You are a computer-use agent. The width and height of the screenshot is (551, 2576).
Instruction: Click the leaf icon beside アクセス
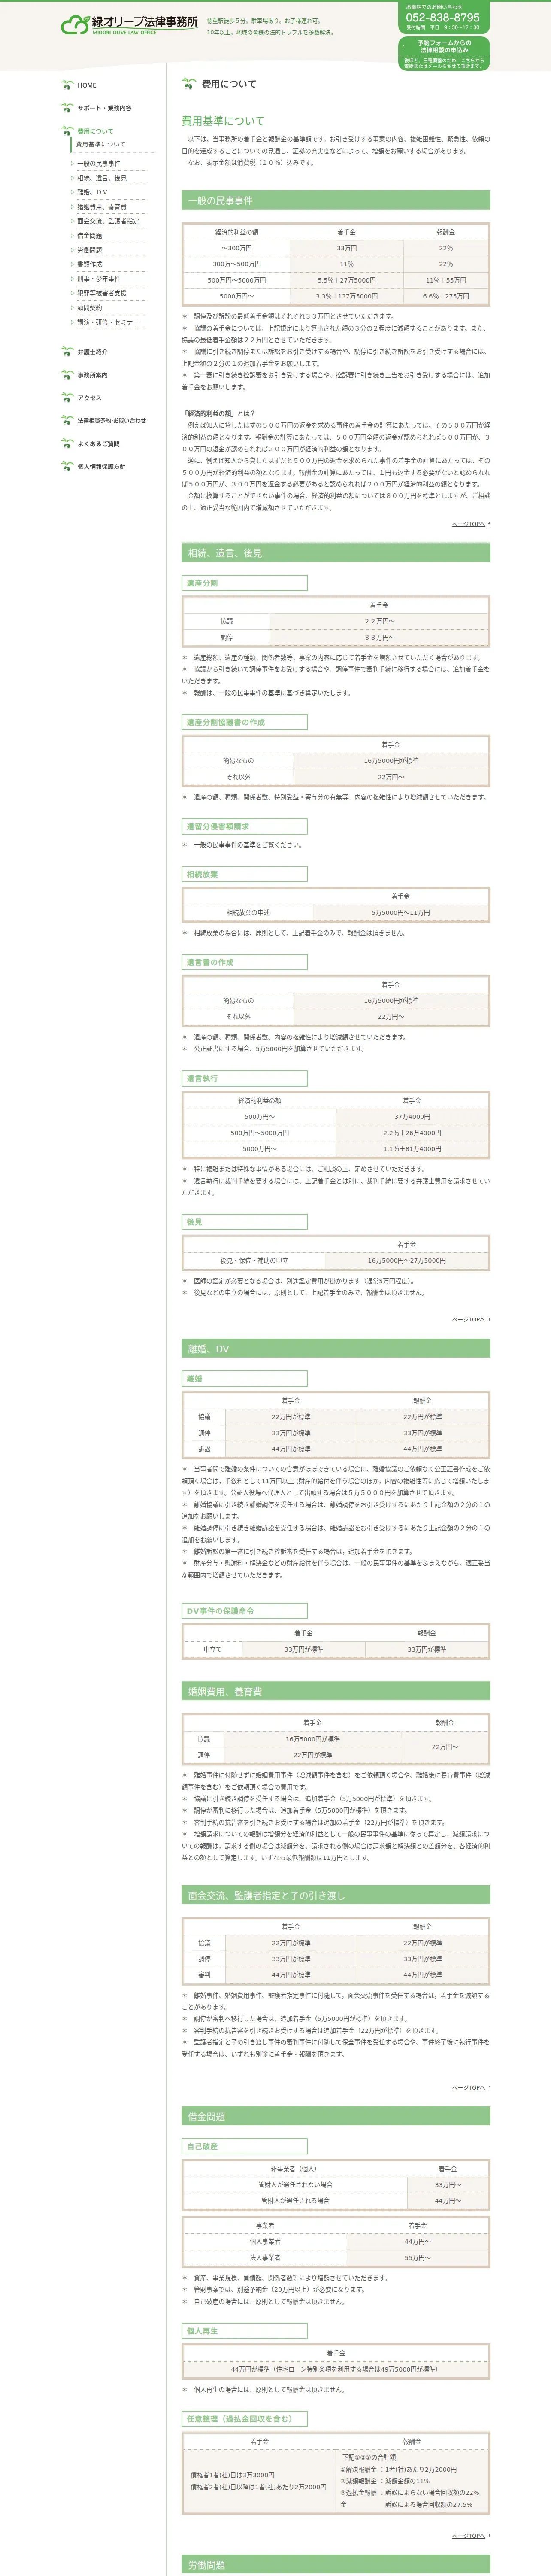[67, 398]
